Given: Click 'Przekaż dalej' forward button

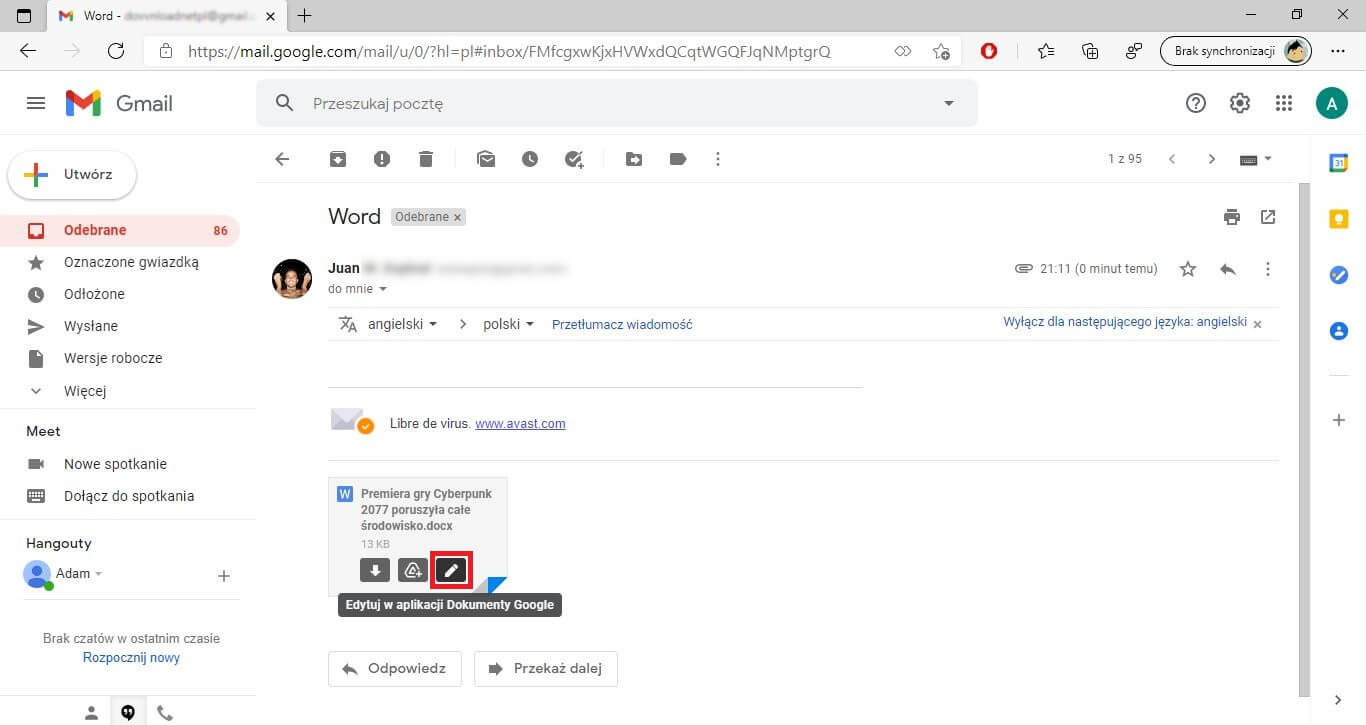Looking at the screenshot, I should [545, 669].
